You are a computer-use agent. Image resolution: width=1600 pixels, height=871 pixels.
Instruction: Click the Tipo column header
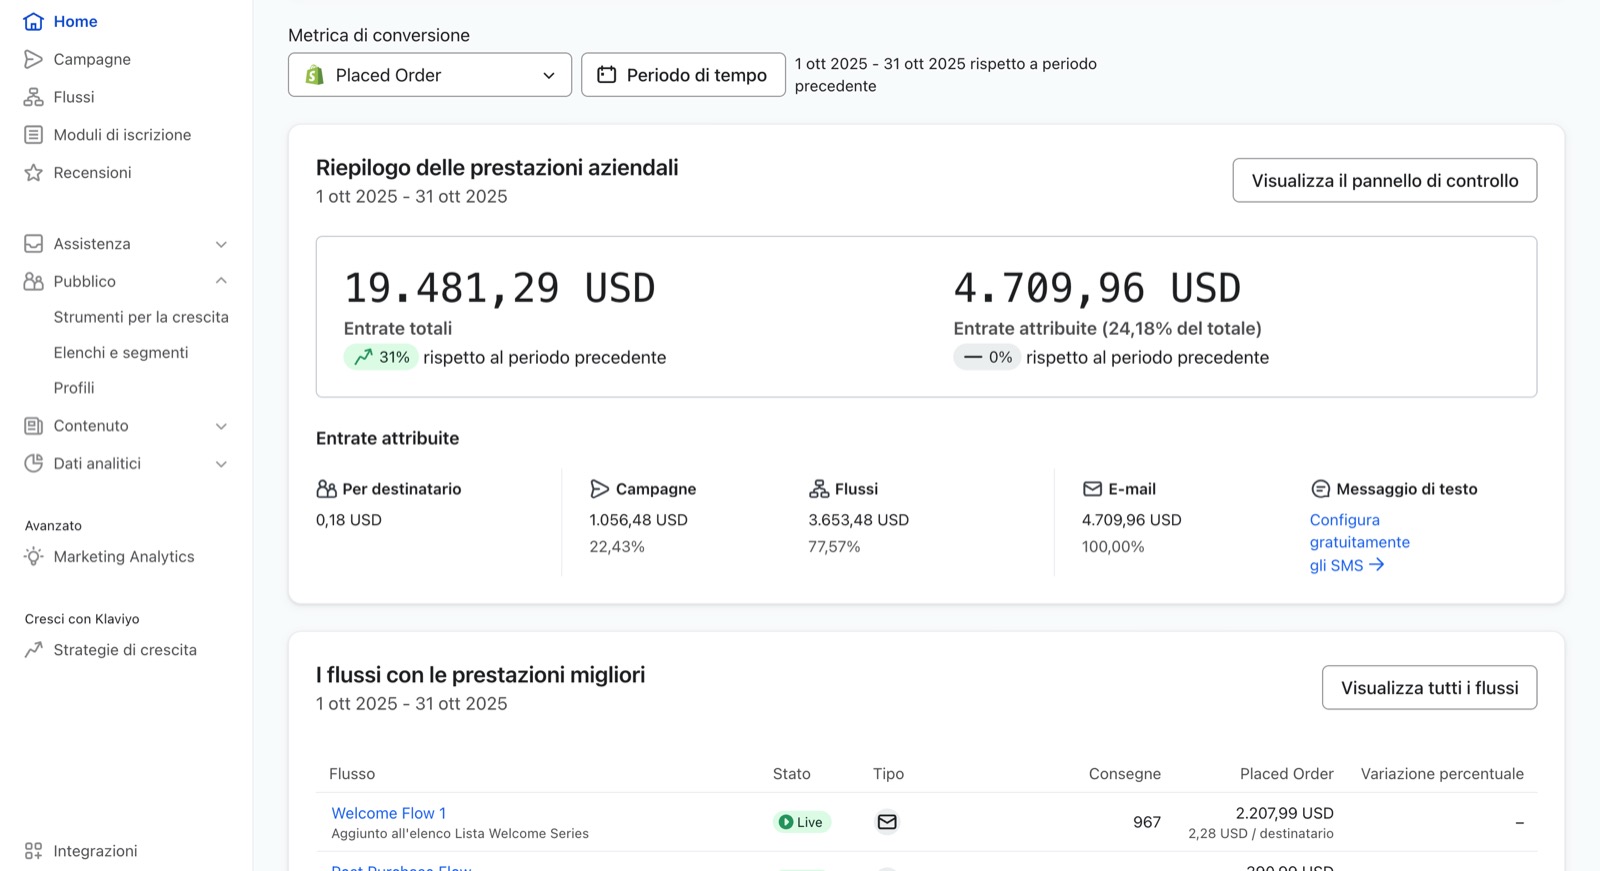pyautogui.click(x=888, y=774)
